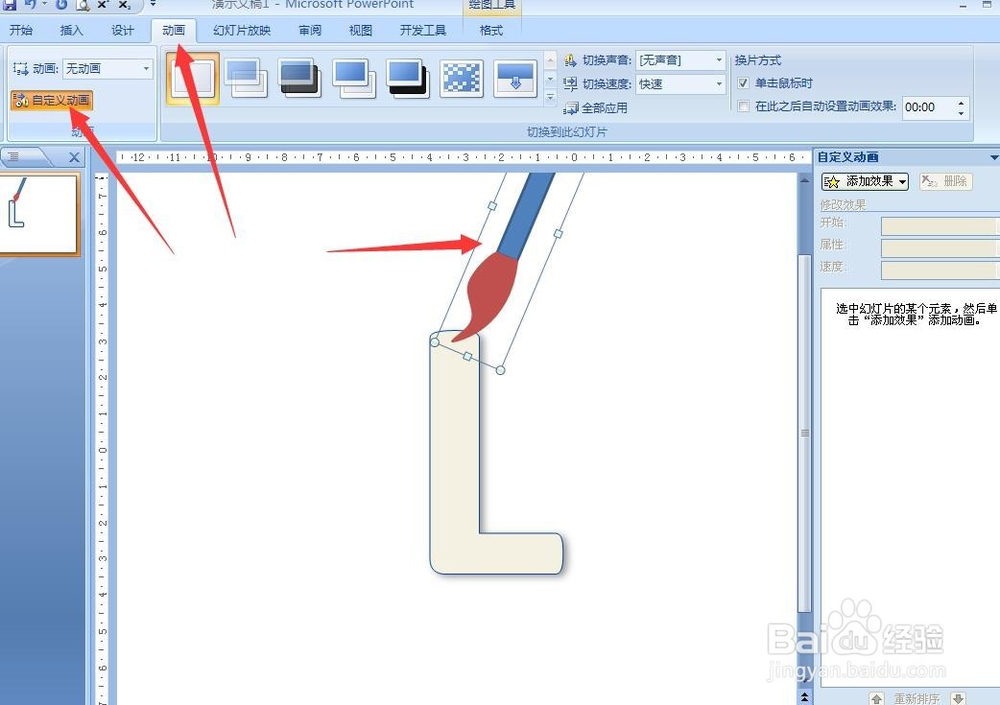Switch to the 开发工具 ribbon tab
This screenshot has width=1000, height=705.
(x=423, y=30)
